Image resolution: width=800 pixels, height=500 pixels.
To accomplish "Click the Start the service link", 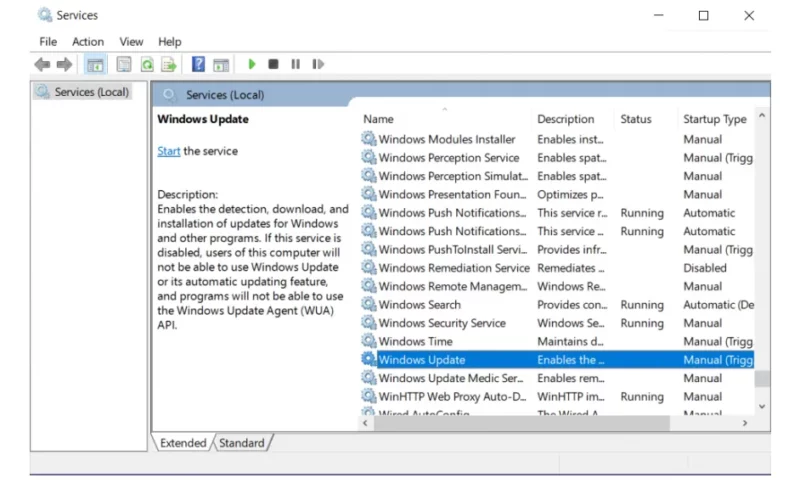I will 168,151.
